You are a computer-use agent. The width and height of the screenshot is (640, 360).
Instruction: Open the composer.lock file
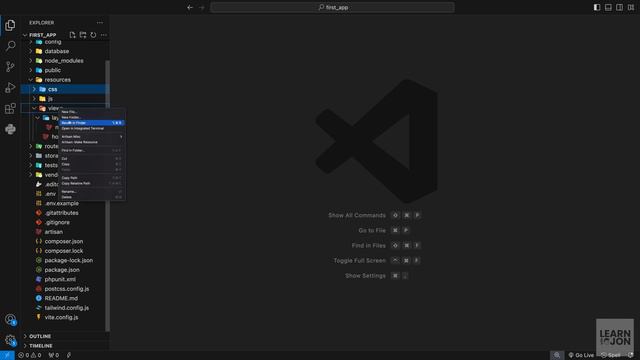[x=65, y=251]
